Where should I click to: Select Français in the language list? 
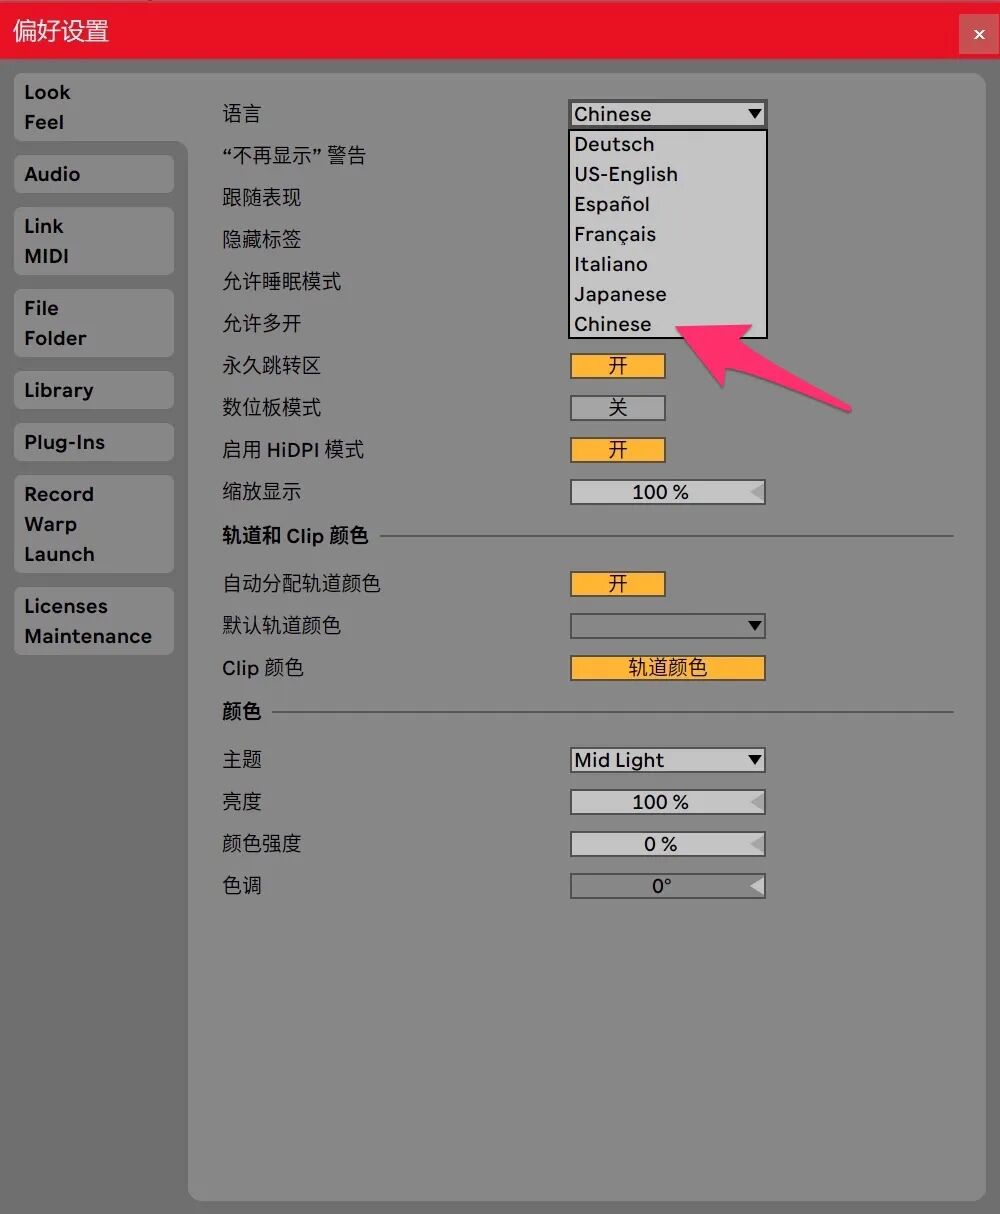coord(668,234)
